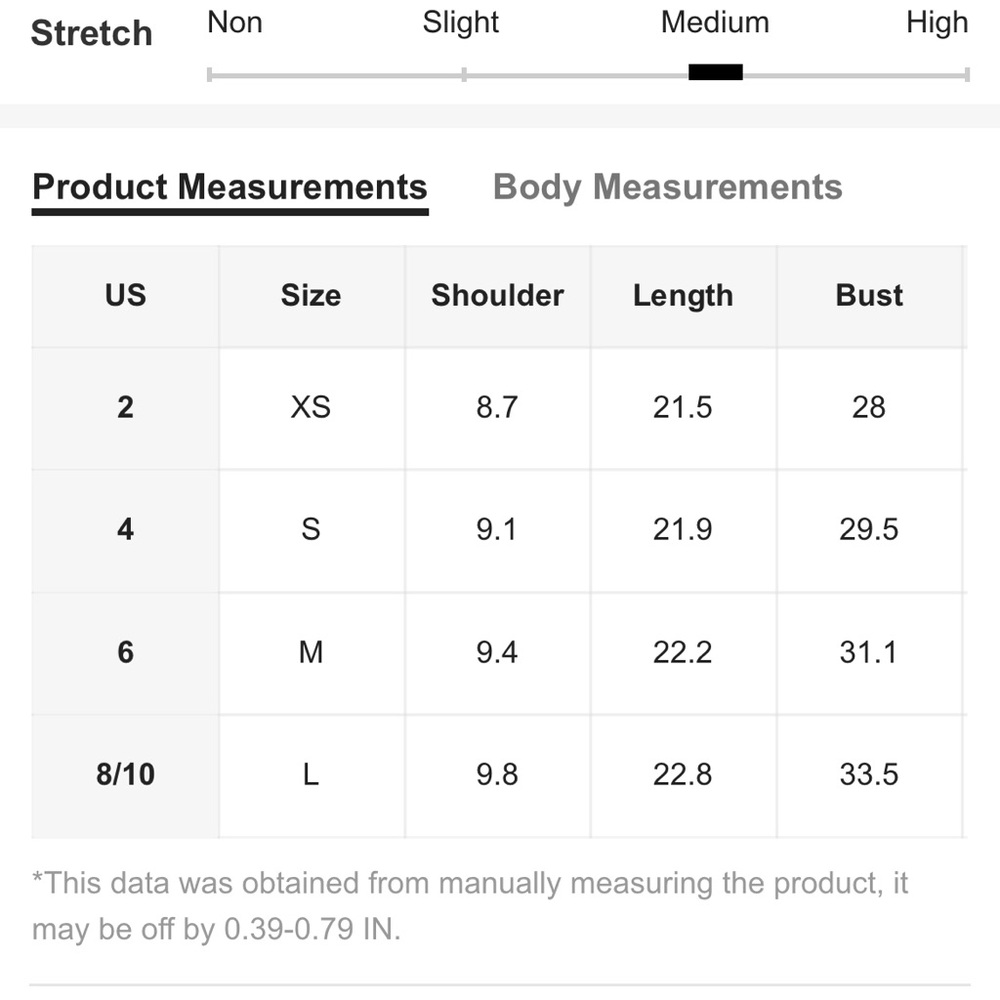Click the Medium stretch indicator on slider
The image size is (1000, 1000).
(715, 72)
